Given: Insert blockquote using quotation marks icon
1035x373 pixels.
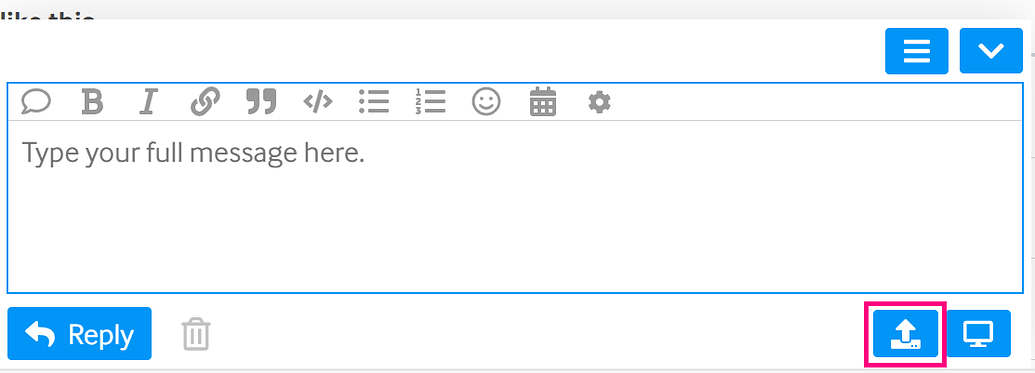Looking at the screenshot, I should [x=261, y=102].
